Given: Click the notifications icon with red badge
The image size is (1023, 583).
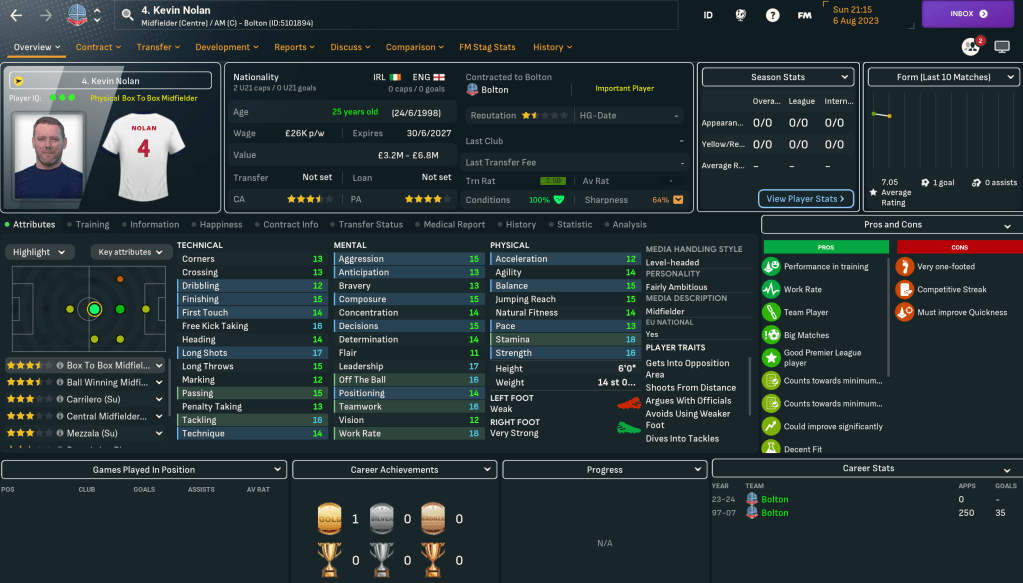Looking at the screenshot, I should (x=970, y=46).
